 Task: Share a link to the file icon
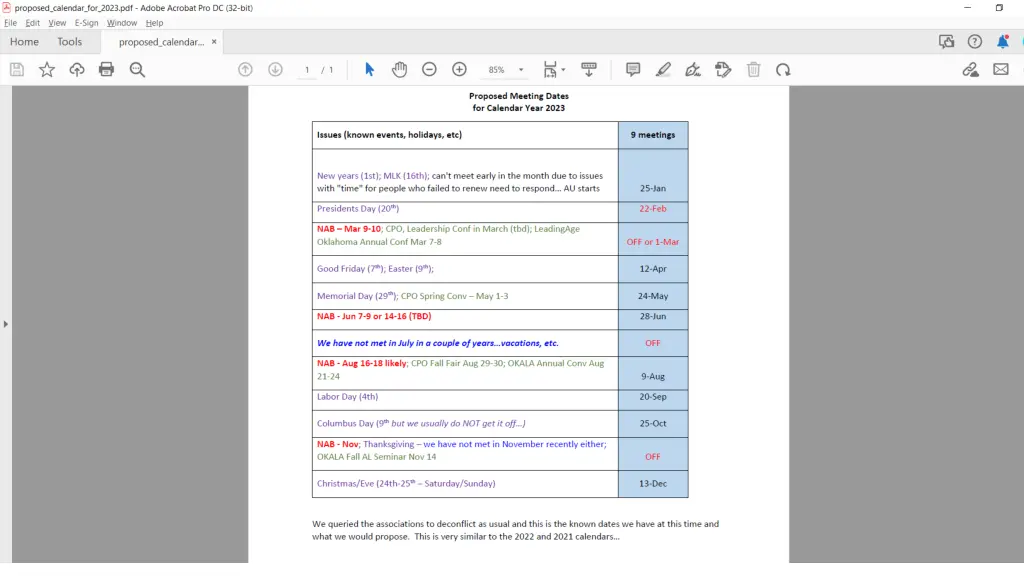click(x=970, y=69)
